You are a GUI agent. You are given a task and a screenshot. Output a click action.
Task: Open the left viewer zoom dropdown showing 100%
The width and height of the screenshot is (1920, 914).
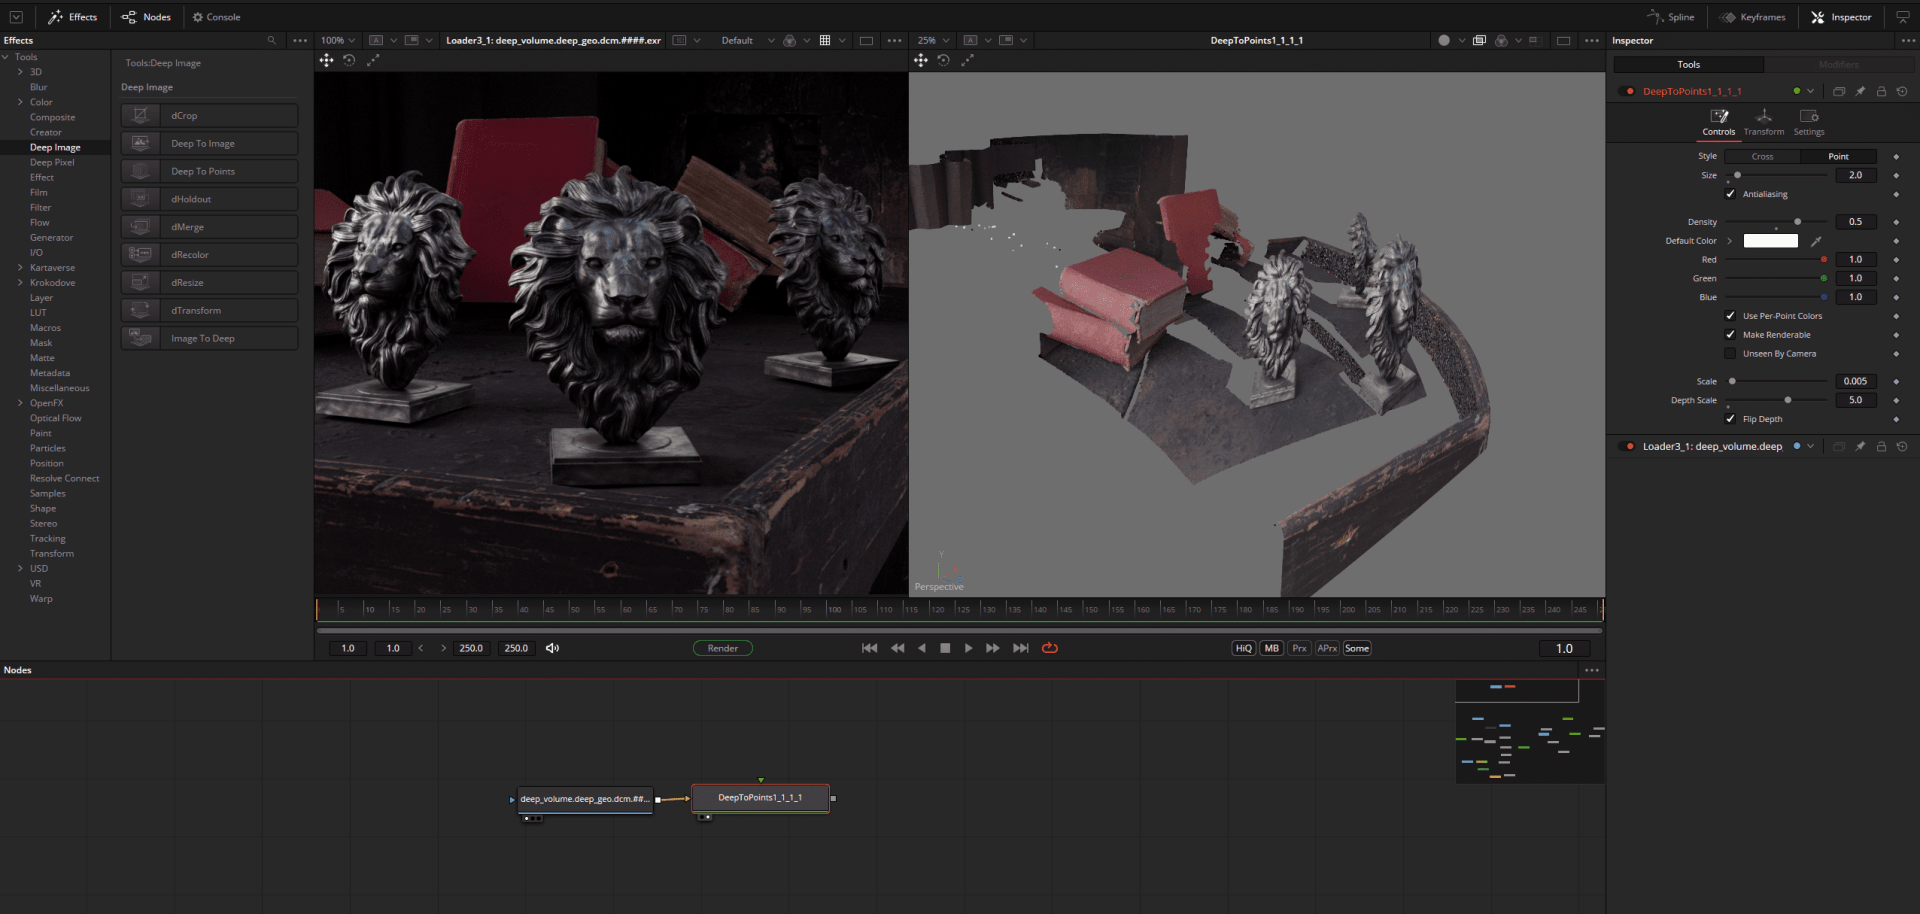(x=337, y=39)
